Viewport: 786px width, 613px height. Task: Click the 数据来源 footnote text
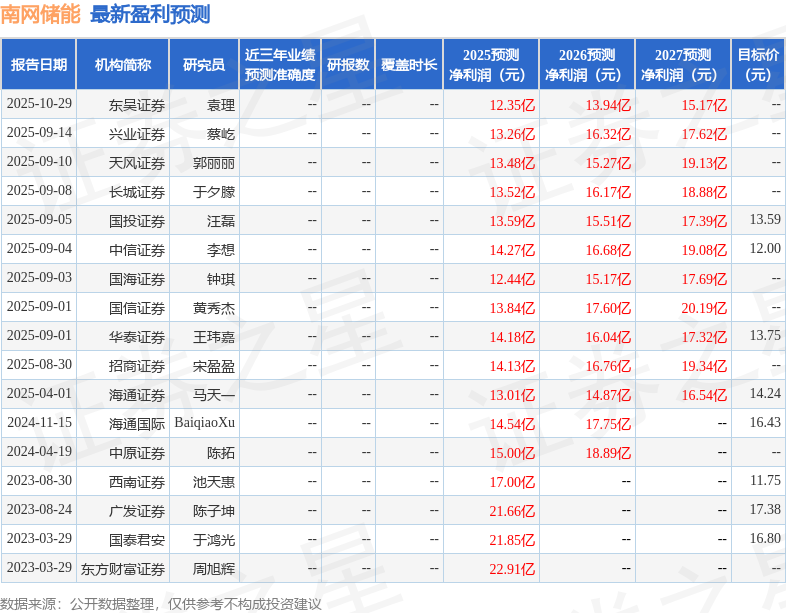point(160,604)
